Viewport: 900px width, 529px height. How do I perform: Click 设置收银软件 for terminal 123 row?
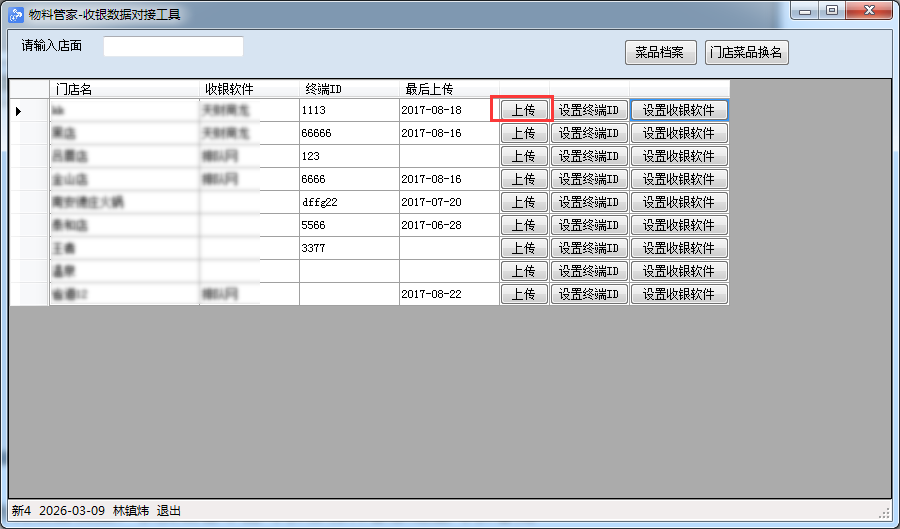point(679,156)
